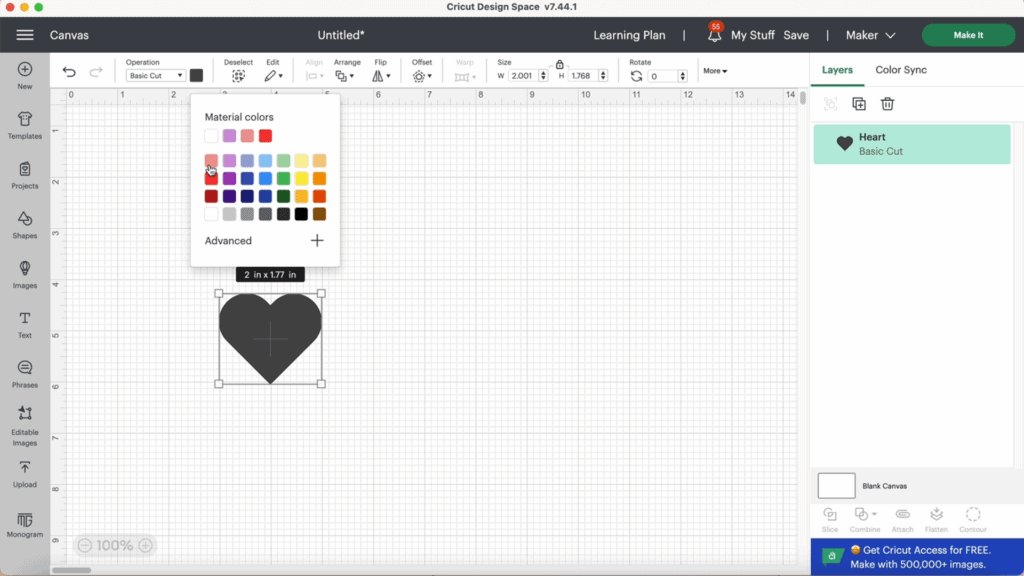
Task: Choose the light purple material color swatch
Action: (x=229, y=136)
